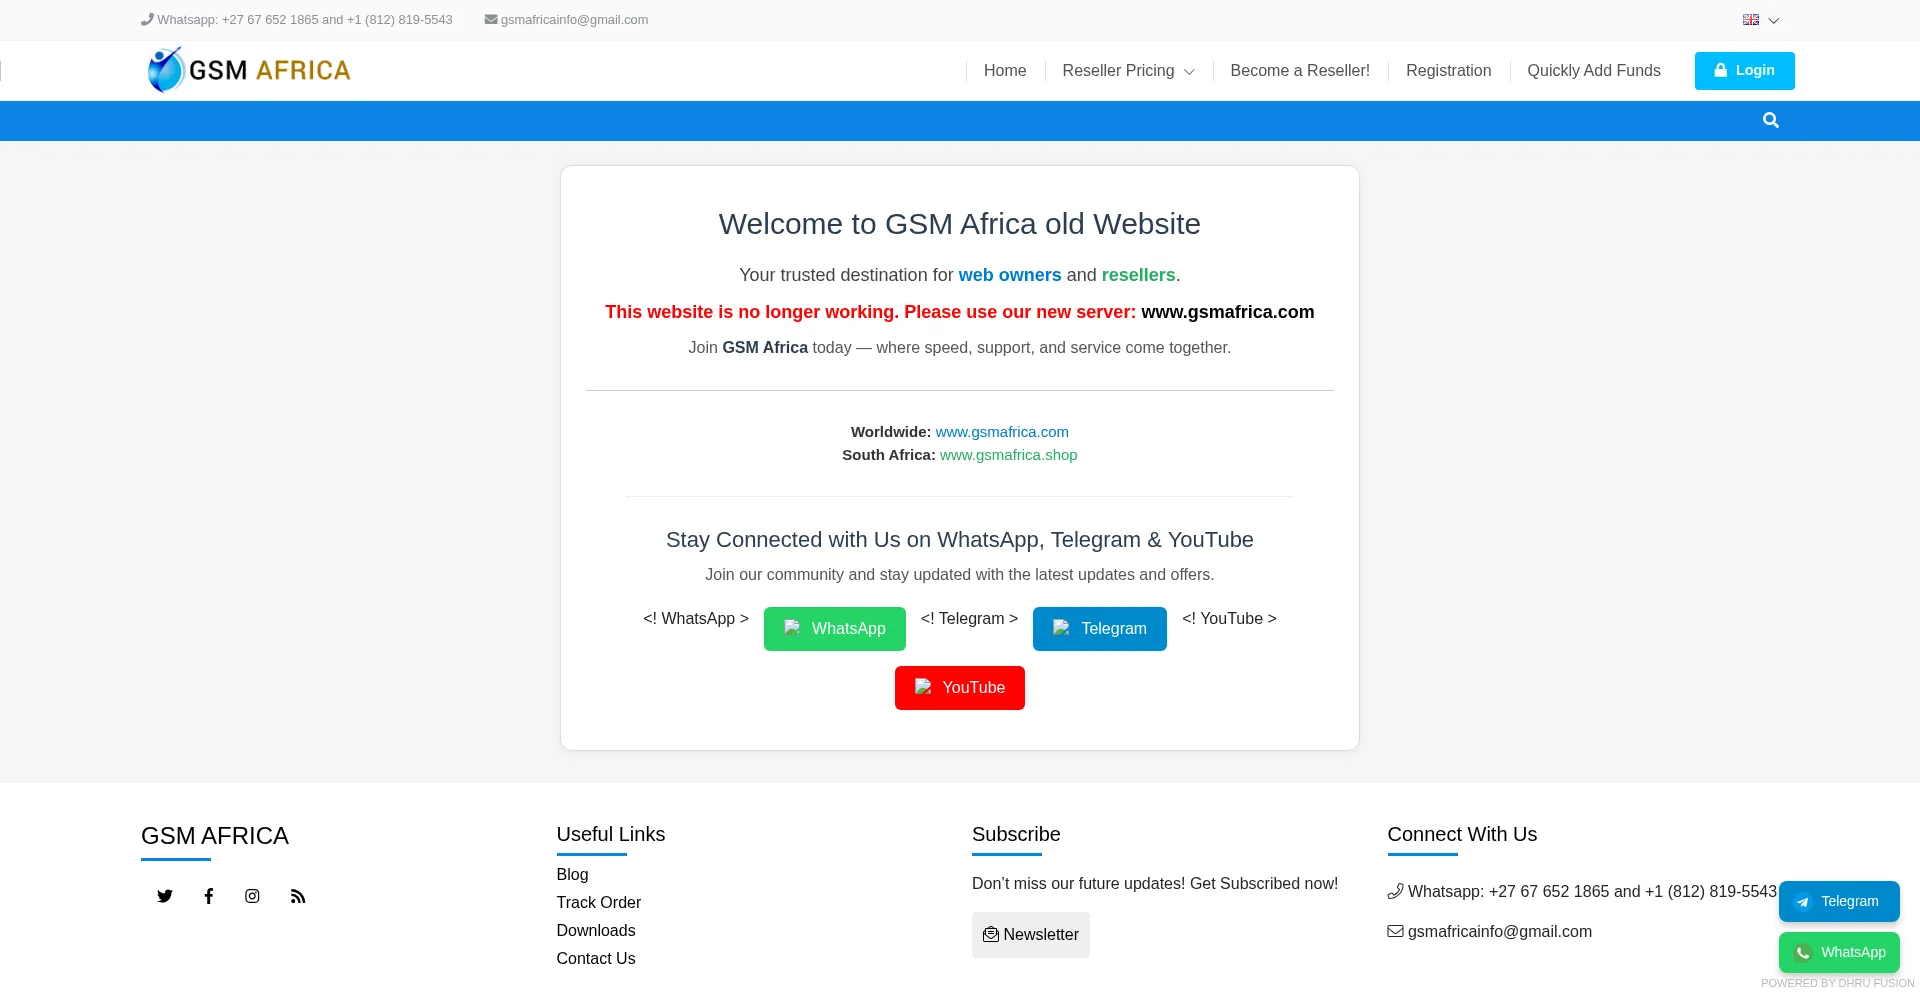Click the header envelope icon
The width and height of the screenshot is (1920, 993).
coord(491,19)
